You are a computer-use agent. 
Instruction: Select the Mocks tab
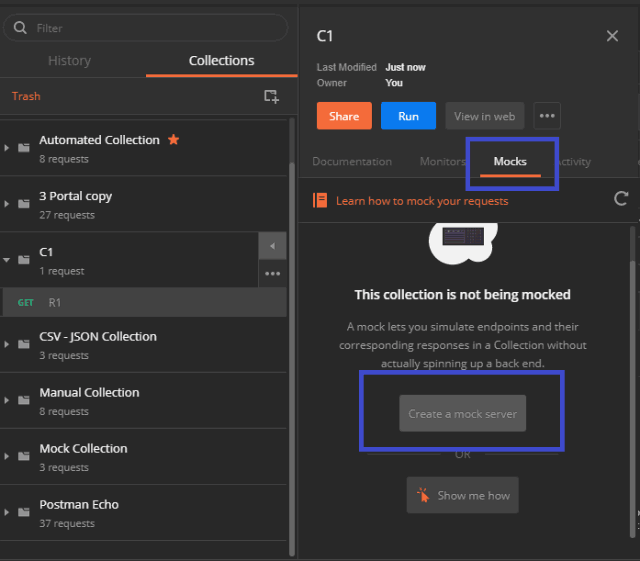point(510,162)
